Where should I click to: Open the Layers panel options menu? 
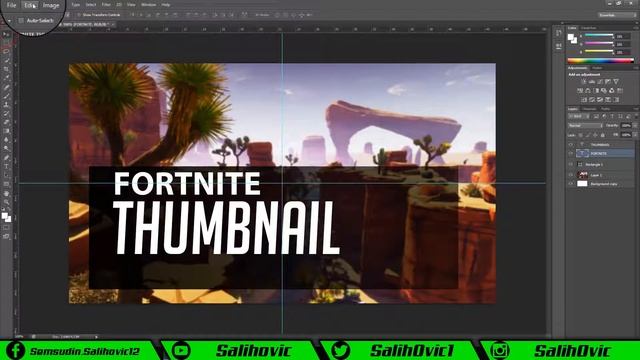[x=636, y=109]
